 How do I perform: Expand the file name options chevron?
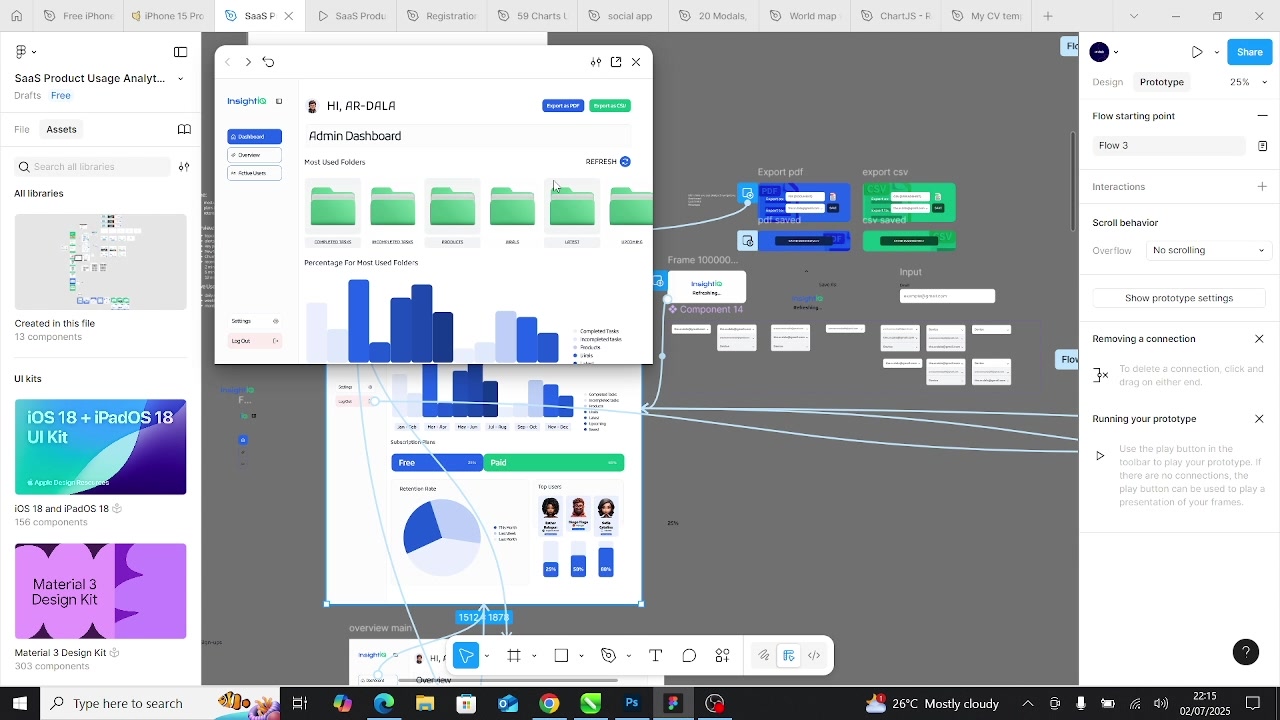[181, 79]
